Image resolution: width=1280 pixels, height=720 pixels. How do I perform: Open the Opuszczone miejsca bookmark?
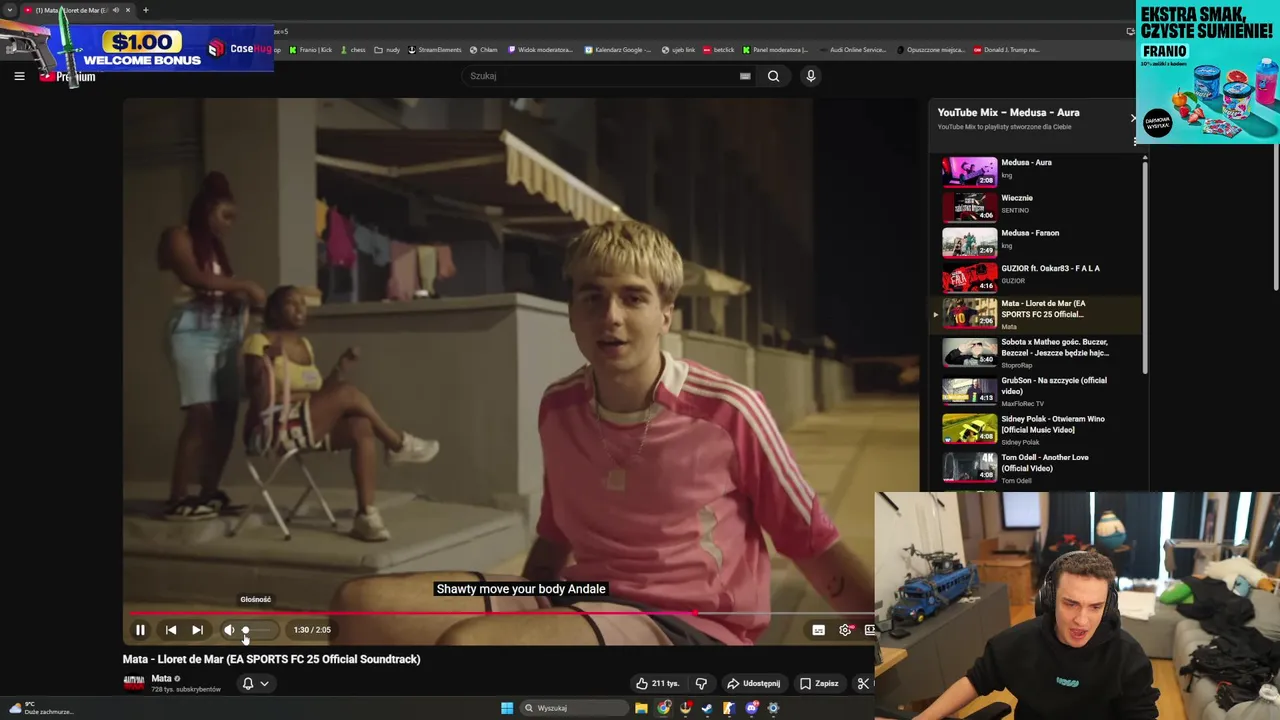930,50
